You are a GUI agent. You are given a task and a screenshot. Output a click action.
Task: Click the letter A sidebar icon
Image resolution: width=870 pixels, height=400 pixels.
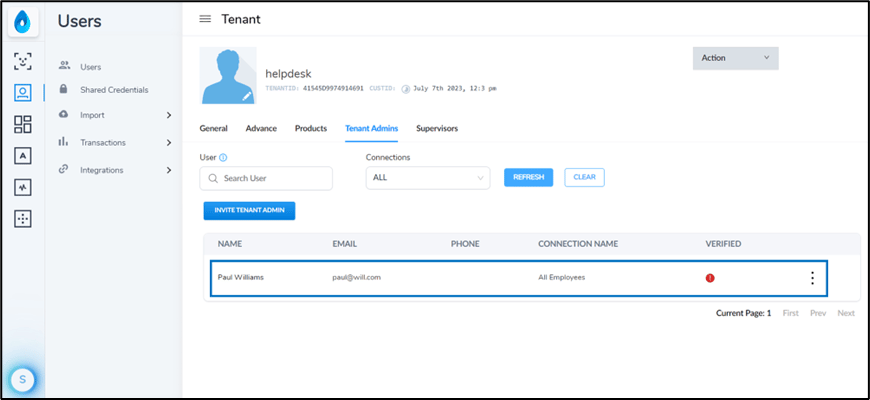pos(23,156)
